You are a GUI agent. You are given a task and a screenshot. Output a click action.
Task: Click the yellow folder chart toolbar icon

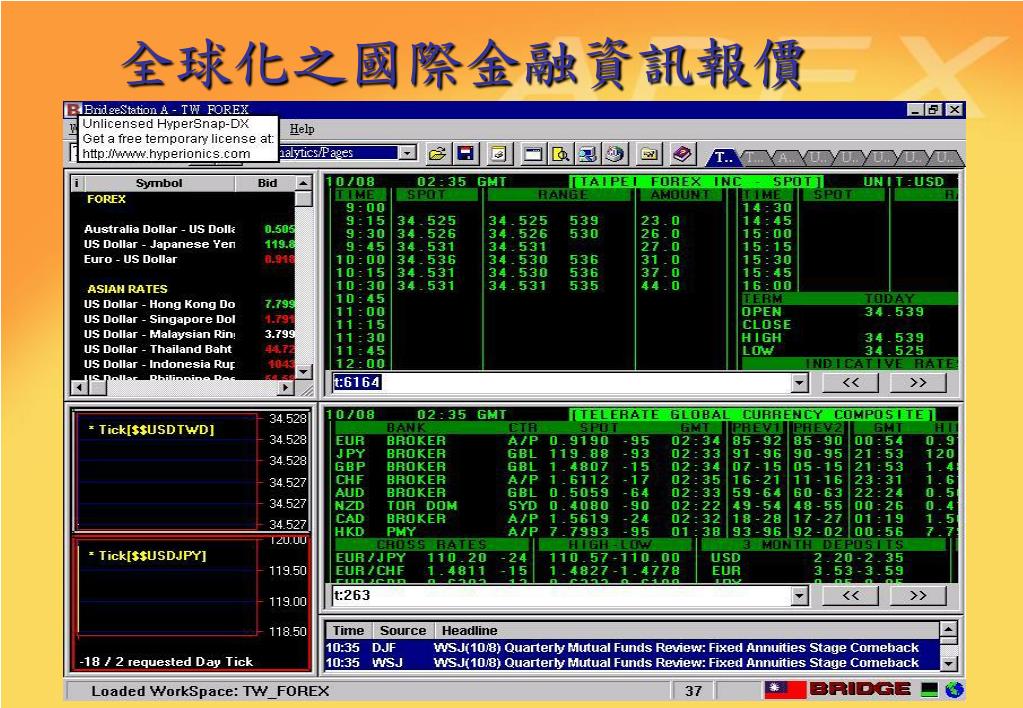[649, 154]
